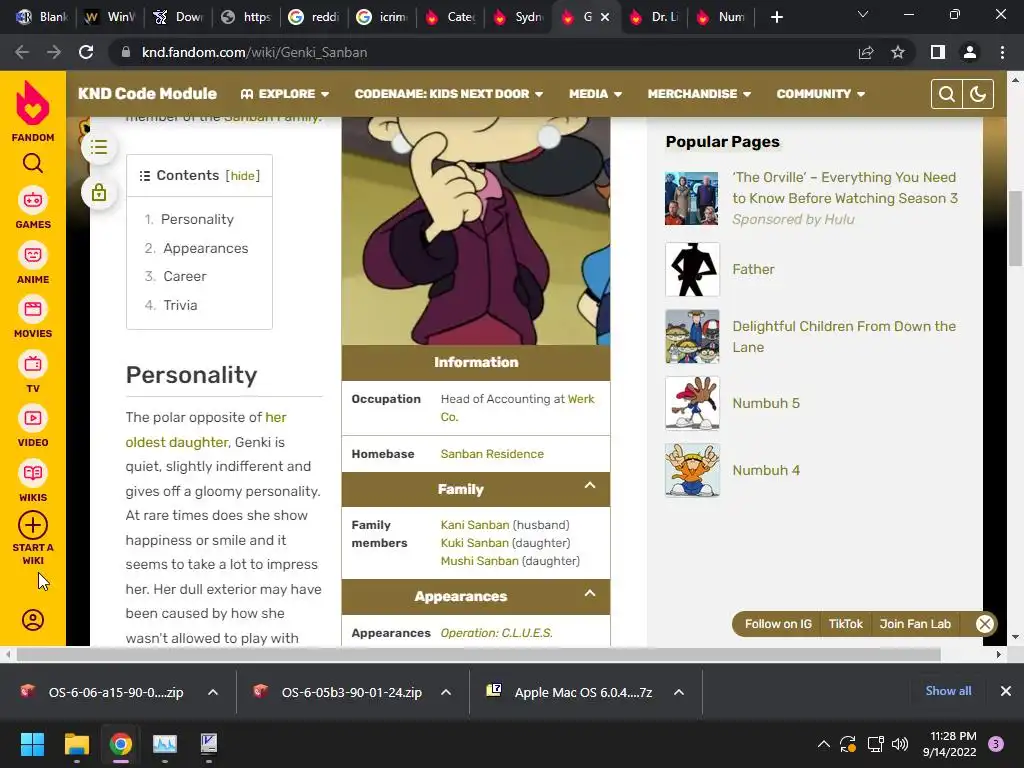
Task: Jump to Appearances in Contents
Action: (206, 248)
